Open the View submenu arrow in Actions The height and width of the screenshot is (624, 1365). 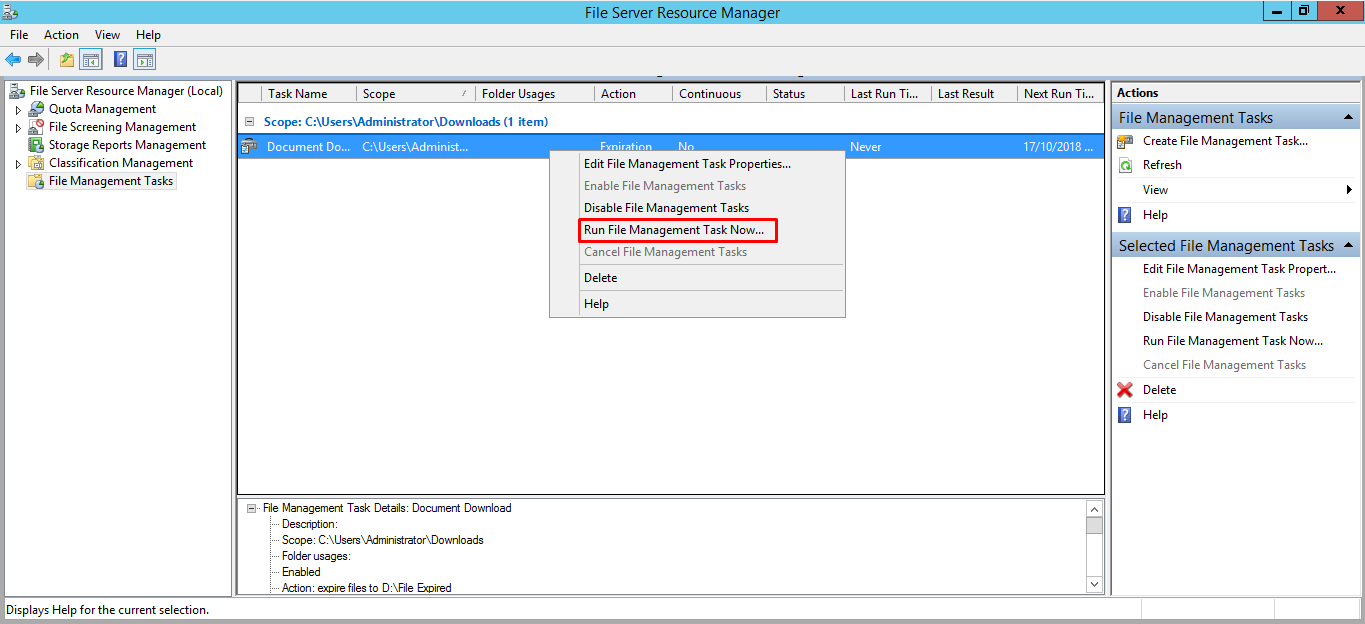1349,190
